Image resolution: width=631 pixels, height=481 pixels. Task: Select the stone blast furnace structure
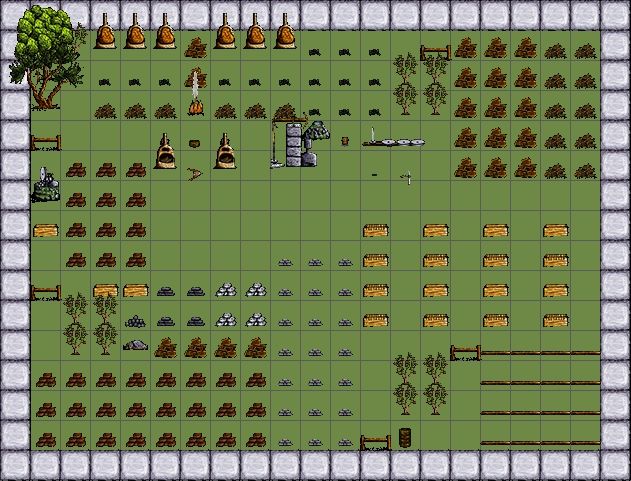(301, 144)
